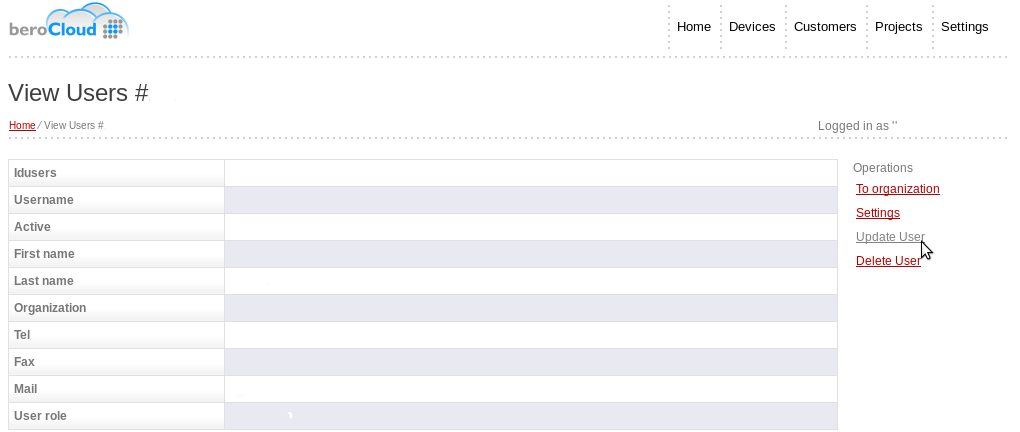Image resolution: width=1020 pixels, height=432 pixels.
Task: Click the Update User link
Action: [890, 237]
